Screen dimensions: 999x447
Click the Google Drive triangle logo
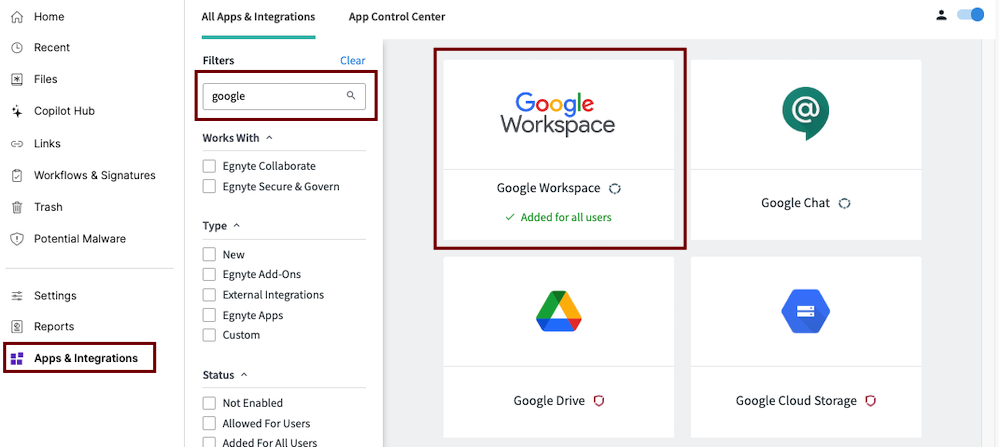tap(559, 311)
